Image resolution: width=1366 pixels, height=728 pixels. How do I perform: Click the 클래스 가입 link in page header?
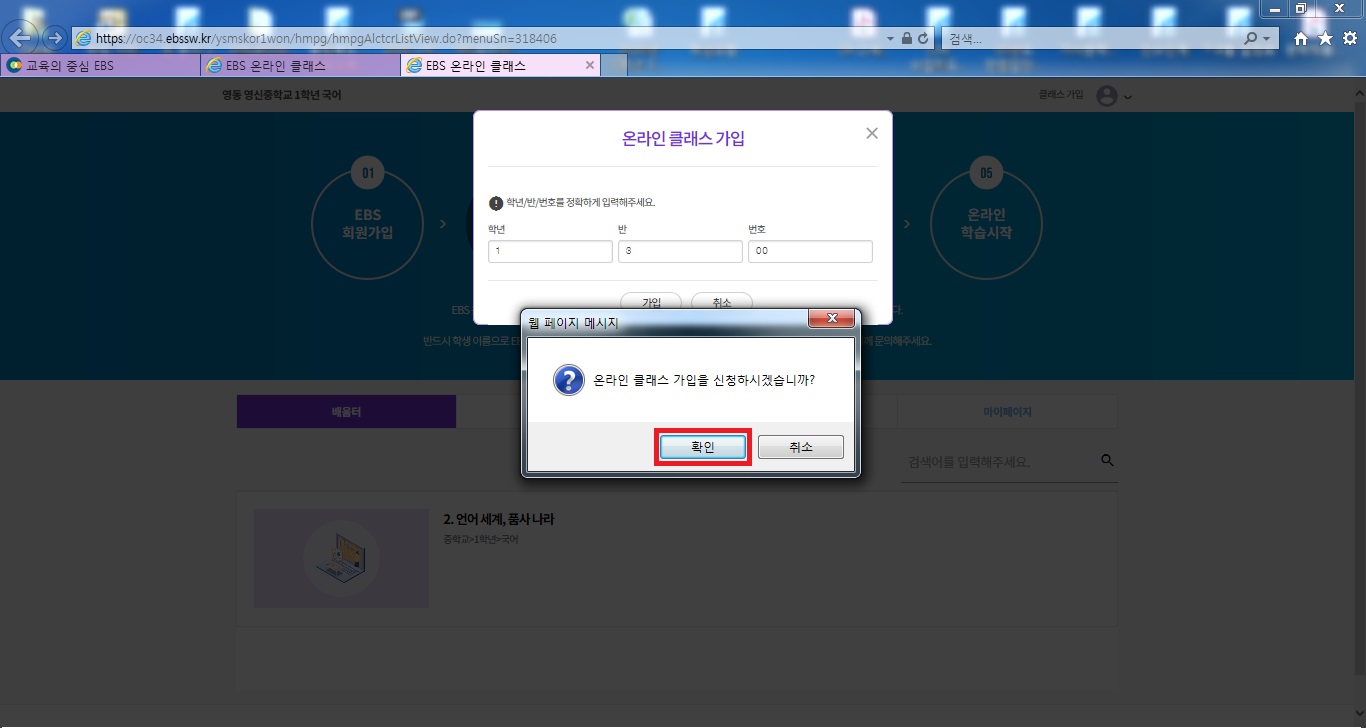(x=1060, y=94)
